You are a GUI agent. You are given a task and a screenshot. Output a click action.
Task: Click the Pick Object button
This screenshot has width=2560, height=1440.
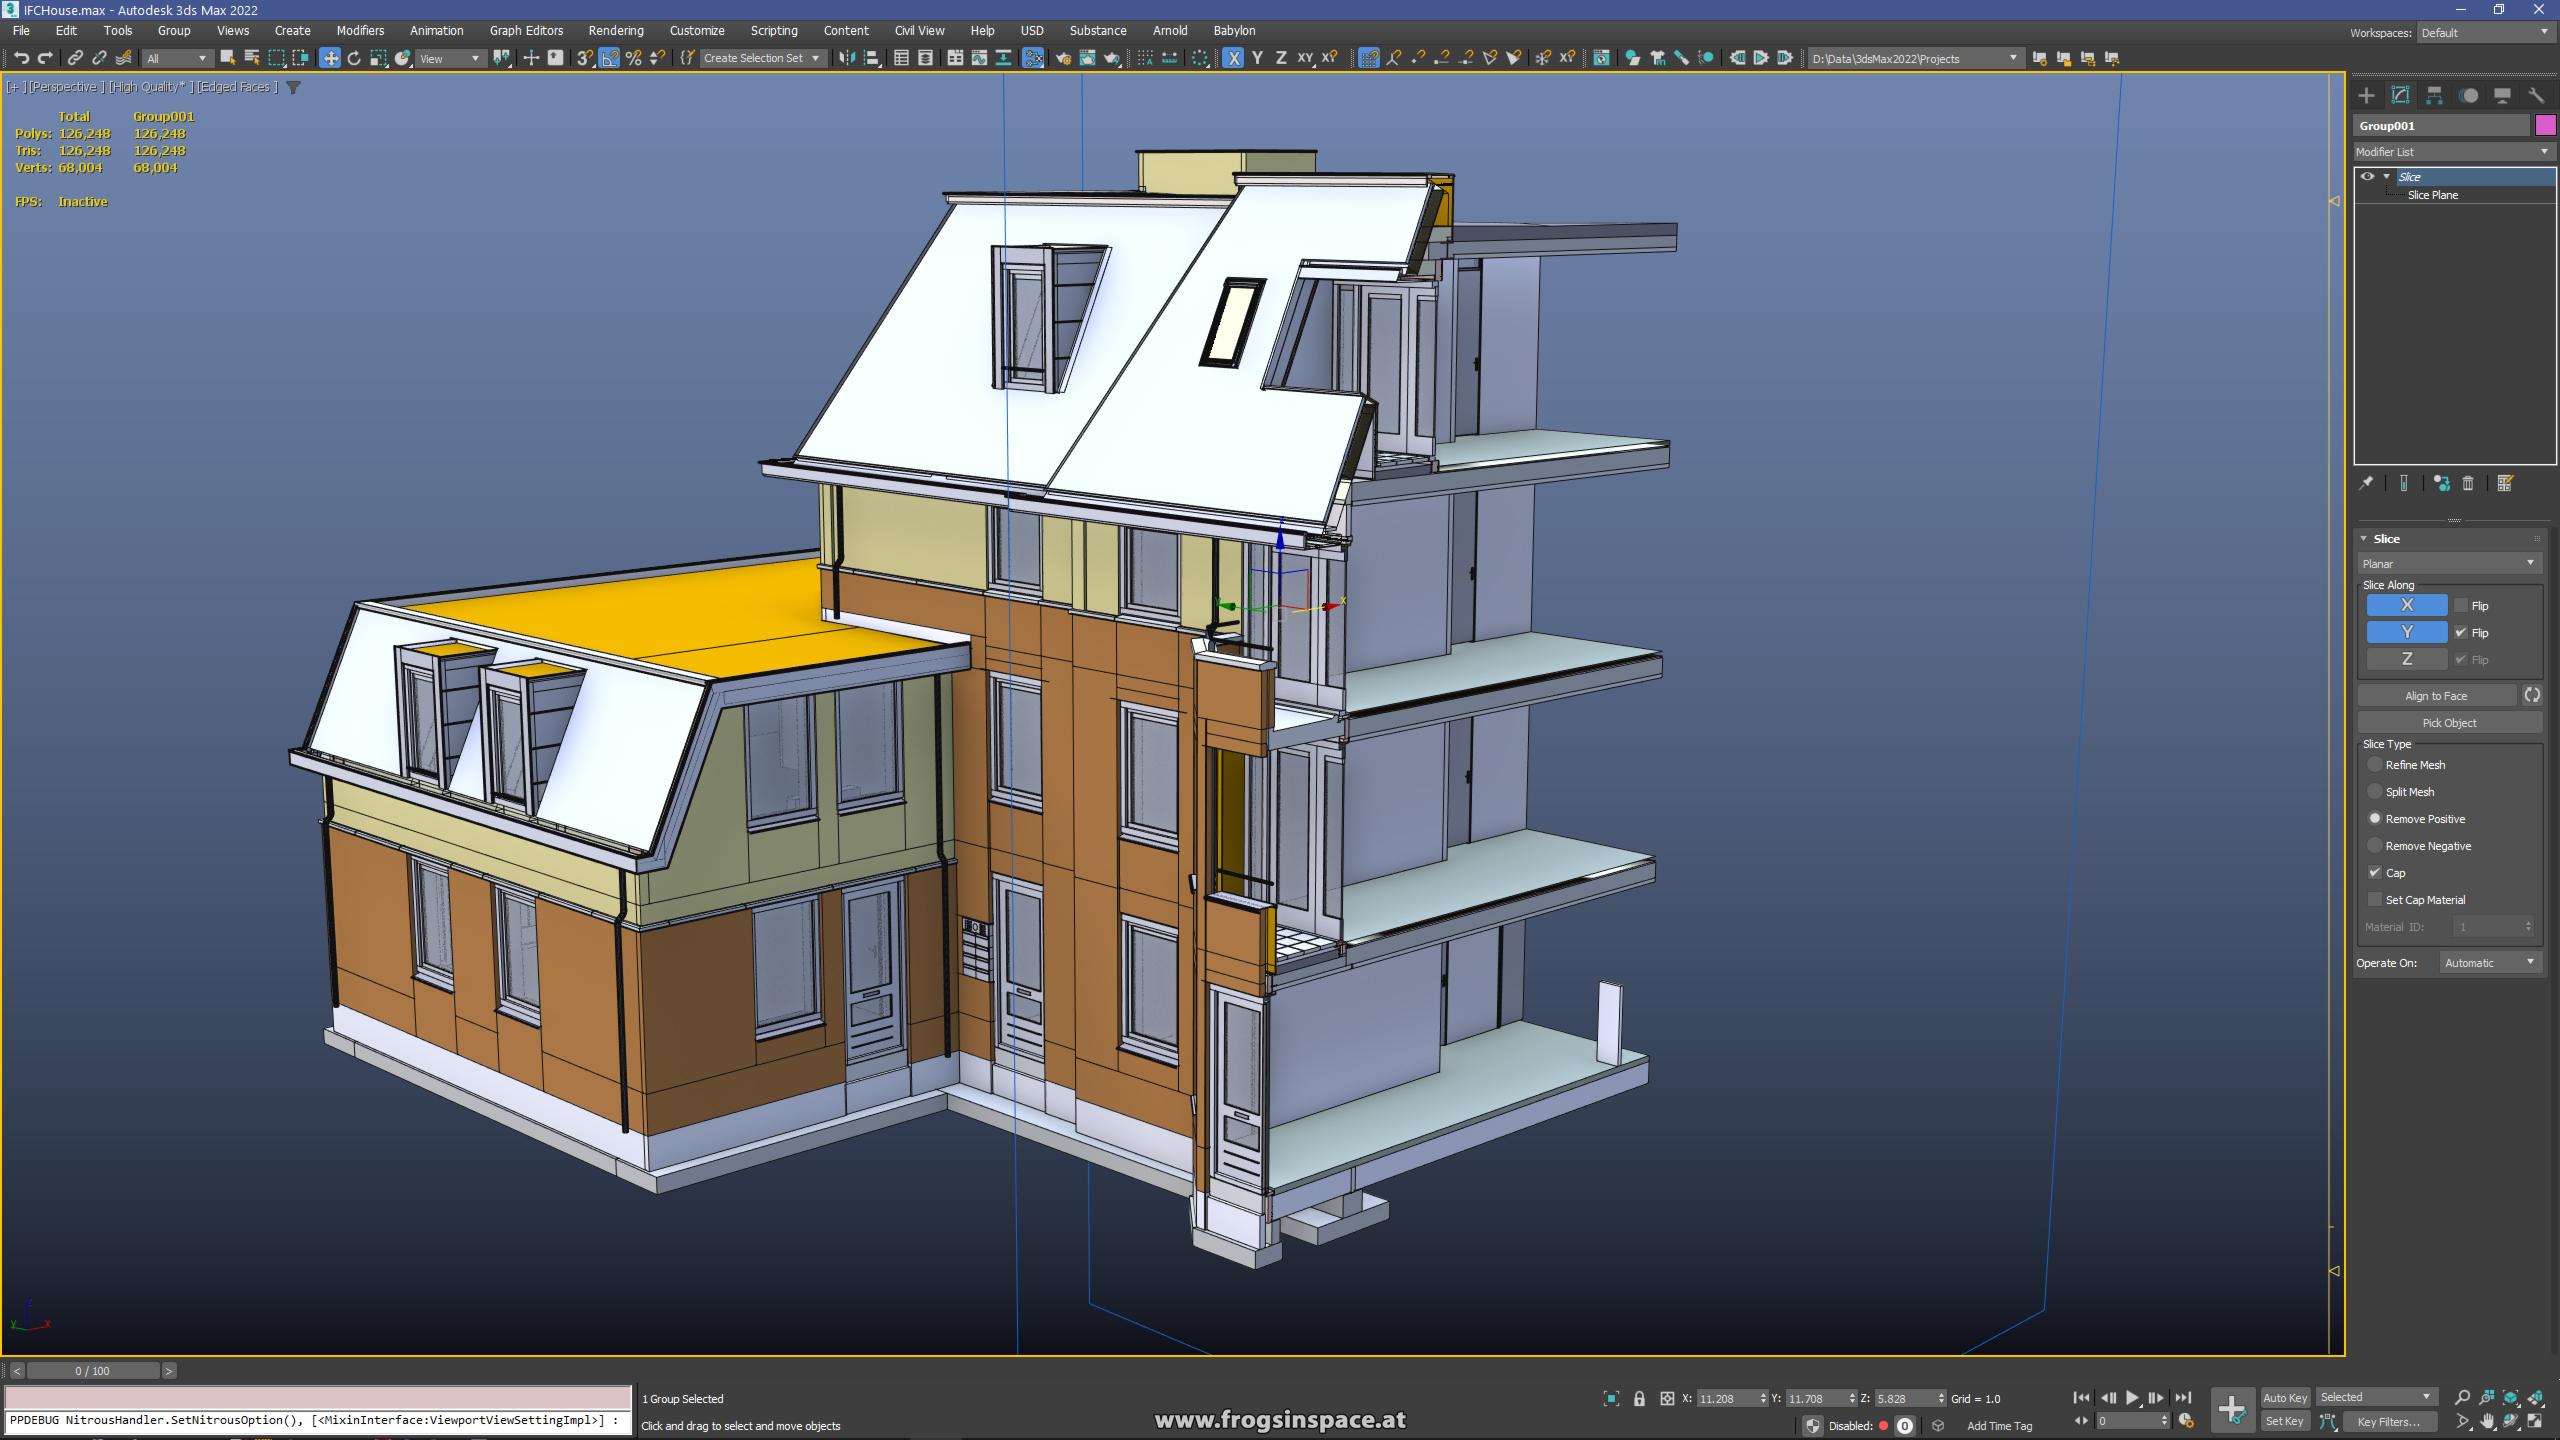pos(2448,722)
